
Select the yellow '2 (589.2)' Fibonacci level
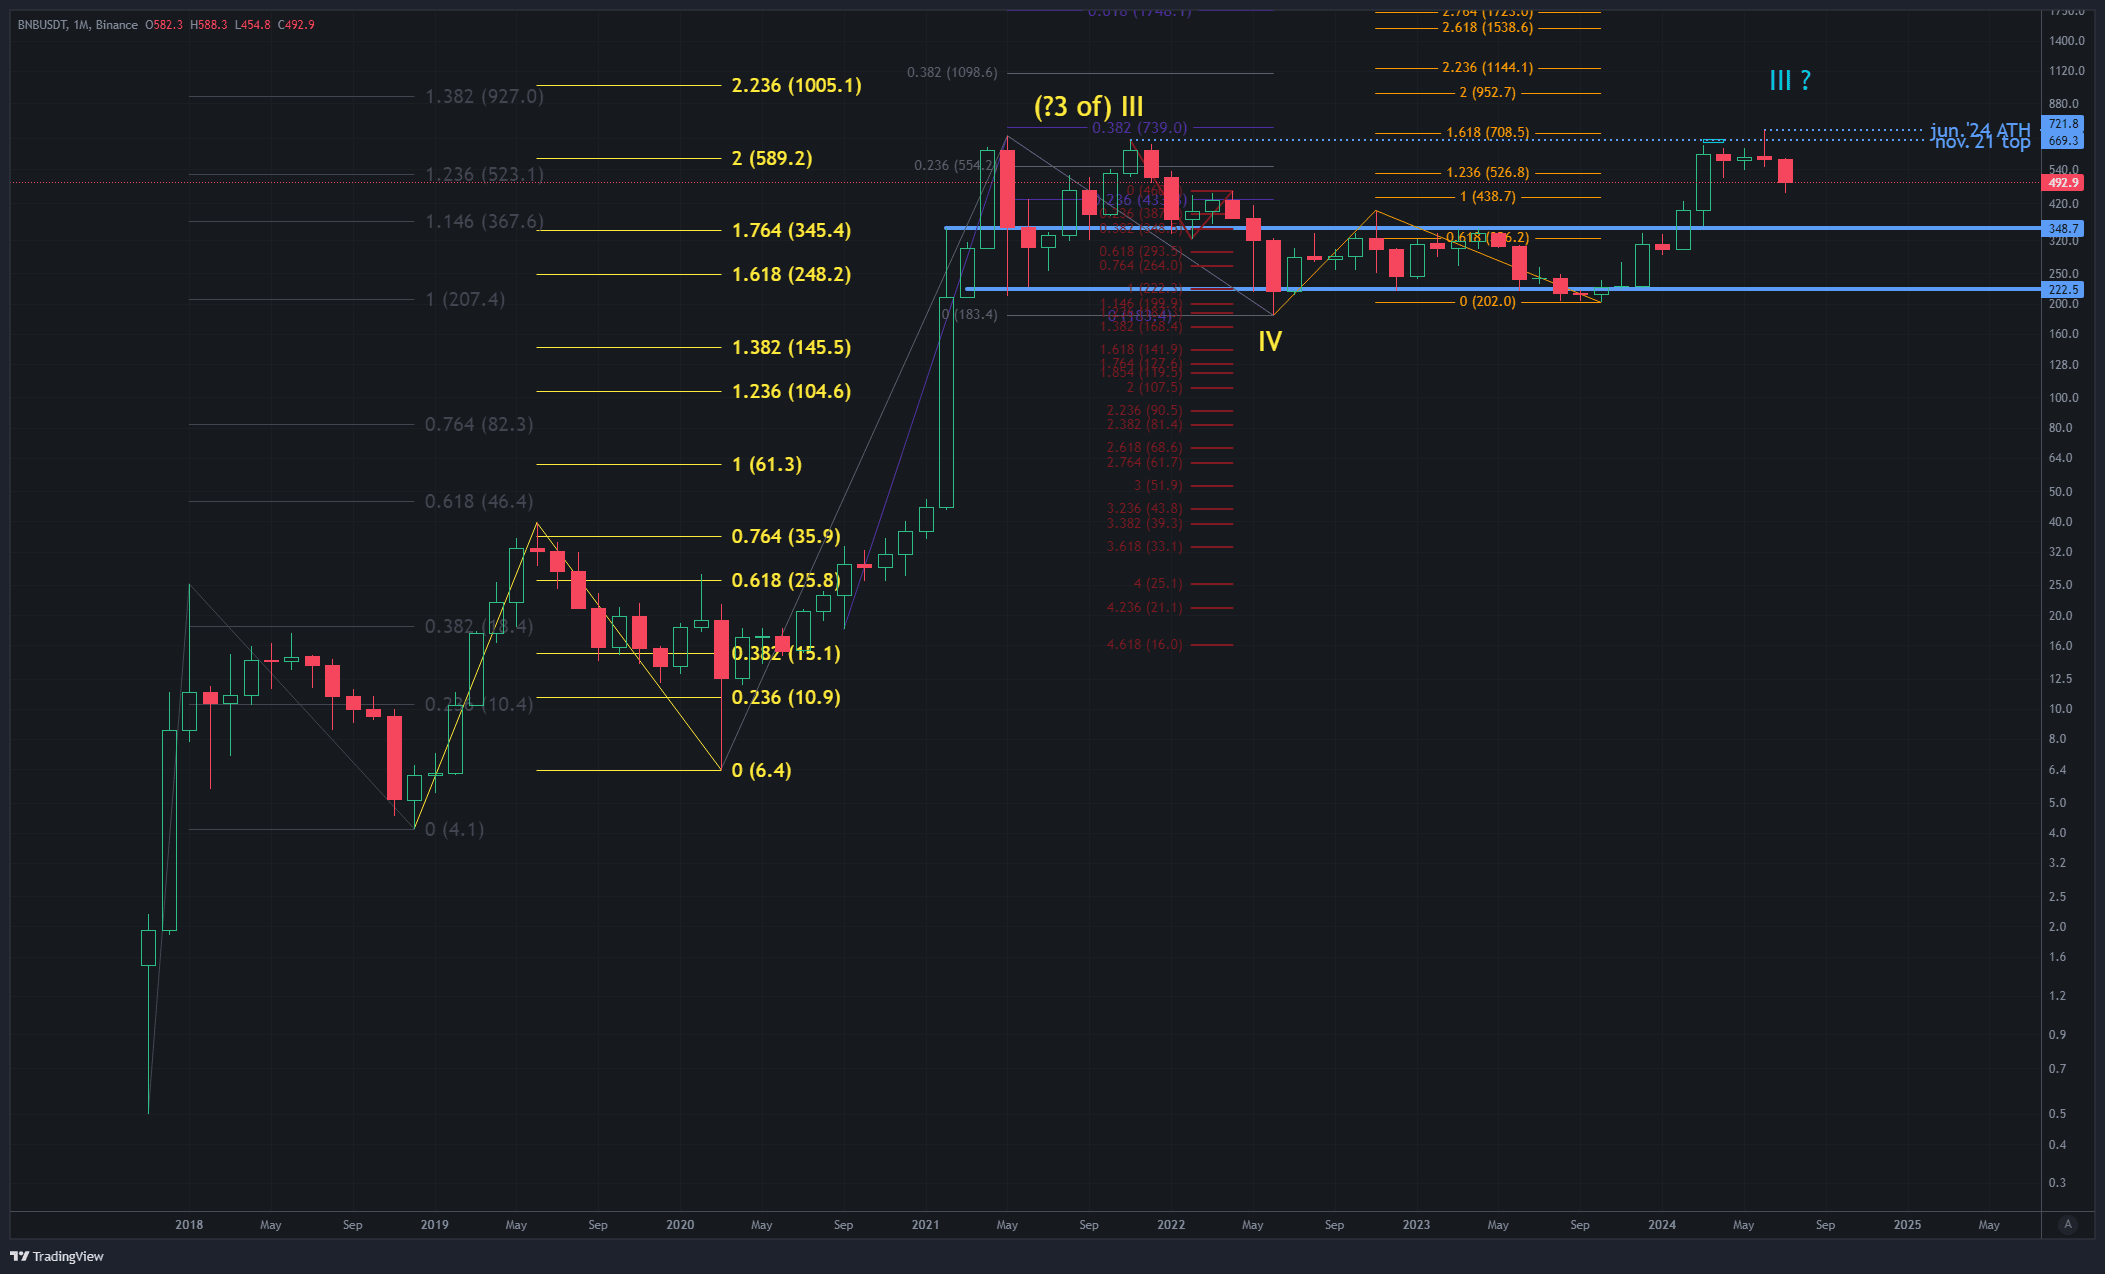771,158
